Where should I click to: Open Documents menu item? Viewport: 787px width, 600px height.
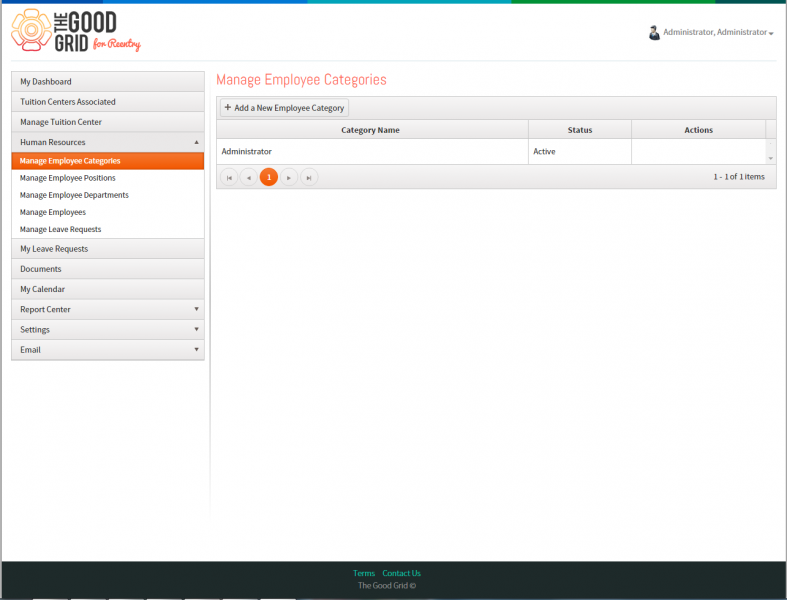pyautogui.click(x=107, y=269)
